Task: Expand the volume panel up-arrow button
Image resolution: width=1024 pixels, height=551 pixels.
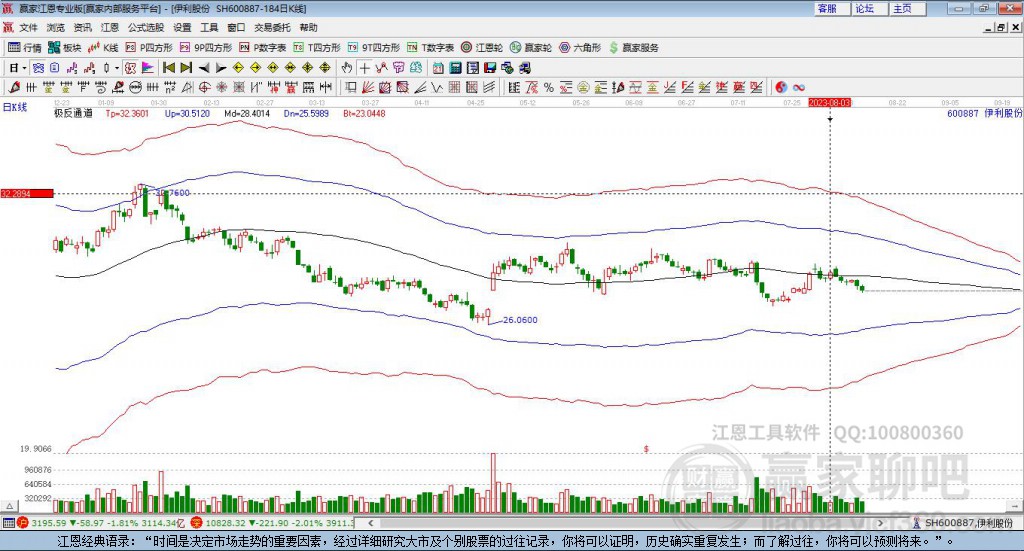Action: point(9,506)
